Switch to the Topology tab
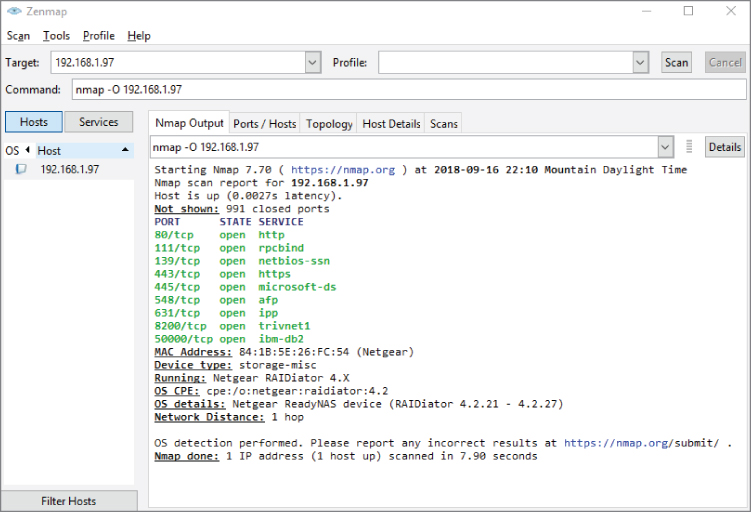This screenshot has width=751, height=512. (329, 124)
